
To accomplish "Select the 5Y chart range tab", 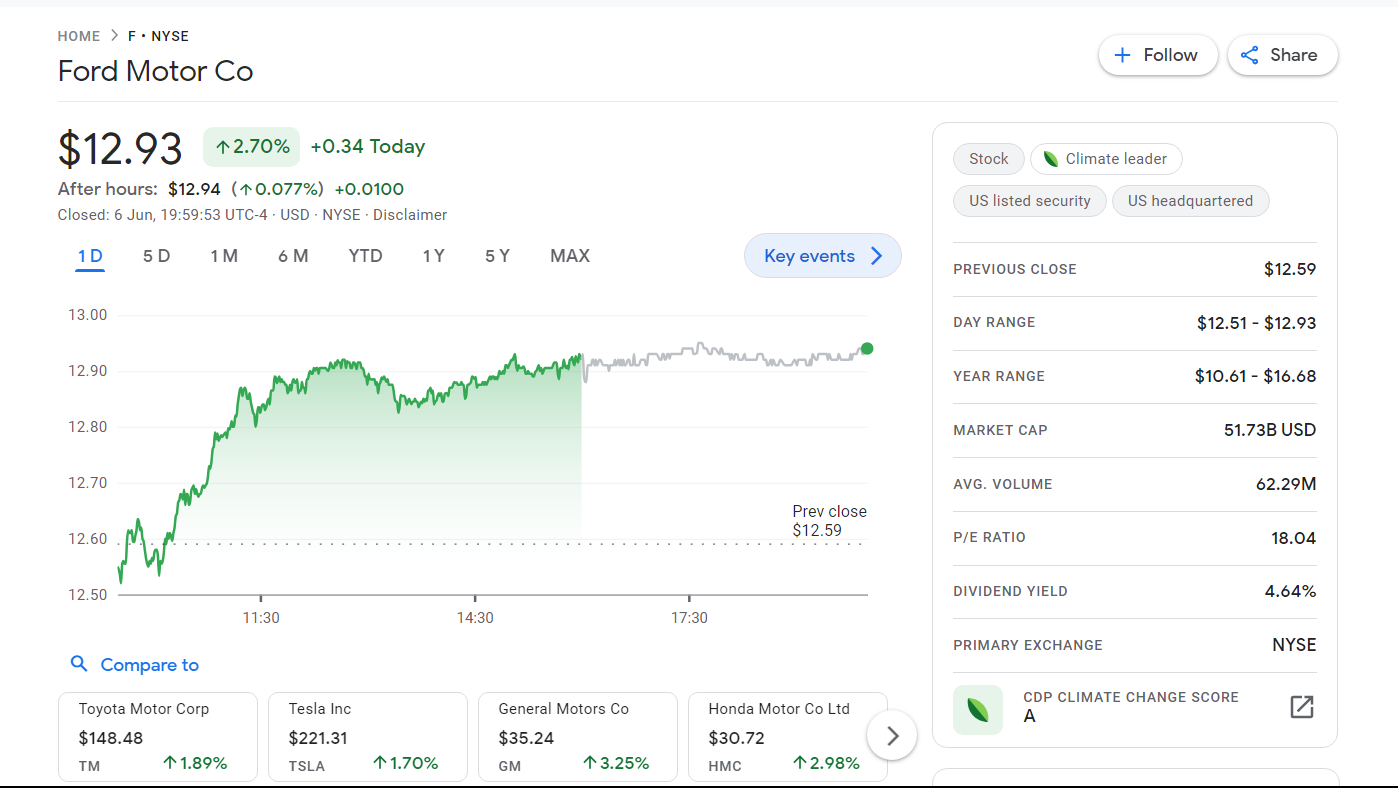I will pos(497,256).
